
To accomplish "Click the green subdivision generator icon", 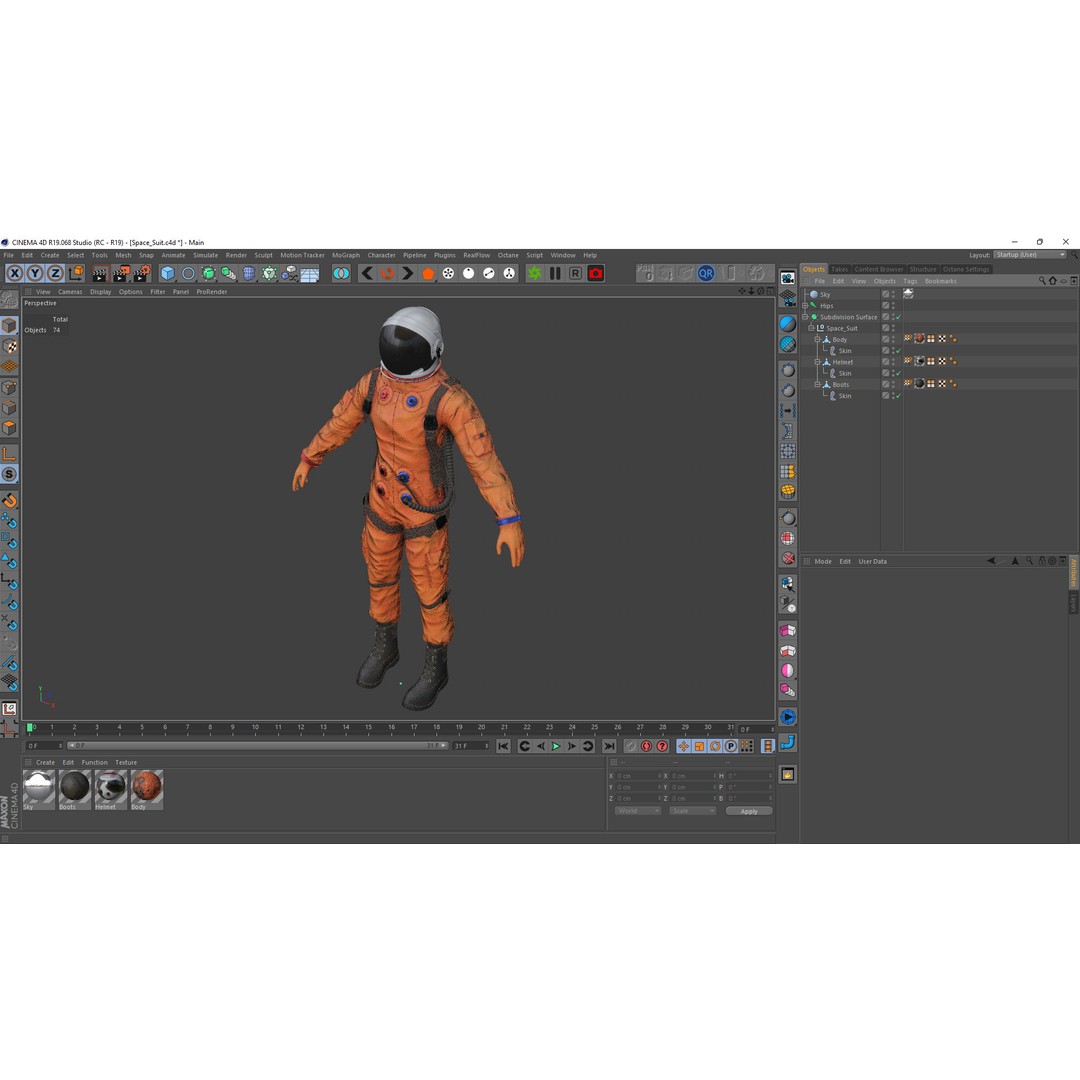I will pyautogui.click(x=208, y=273).
